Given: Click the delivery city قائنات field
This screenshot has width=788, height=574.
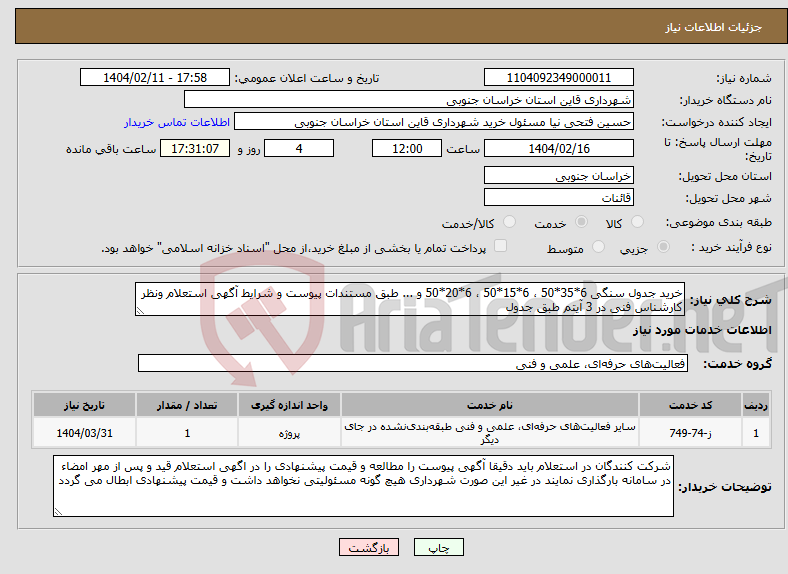Looking at the screenshot, I should click(x=558, y=197).
